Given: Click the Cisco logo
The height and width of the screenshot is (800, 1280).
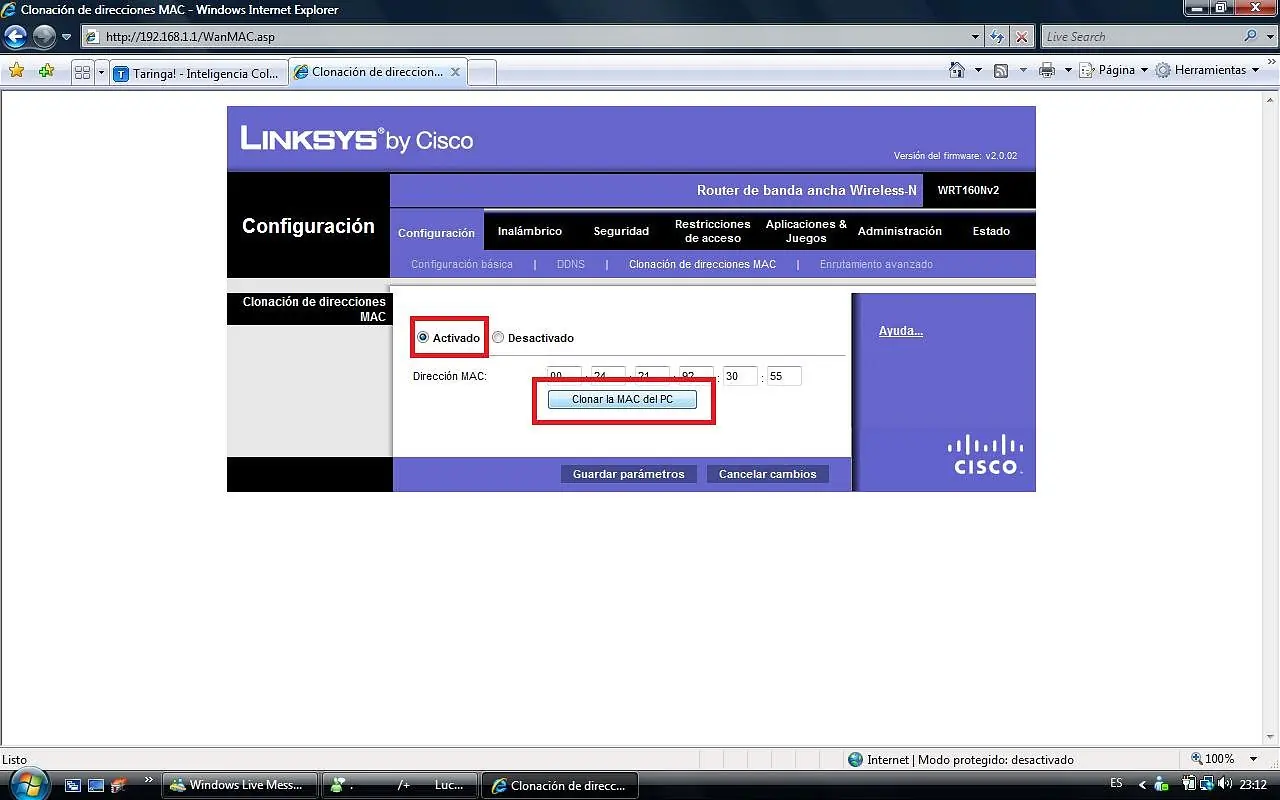Looking at the screenshot, I should (985, 454).
